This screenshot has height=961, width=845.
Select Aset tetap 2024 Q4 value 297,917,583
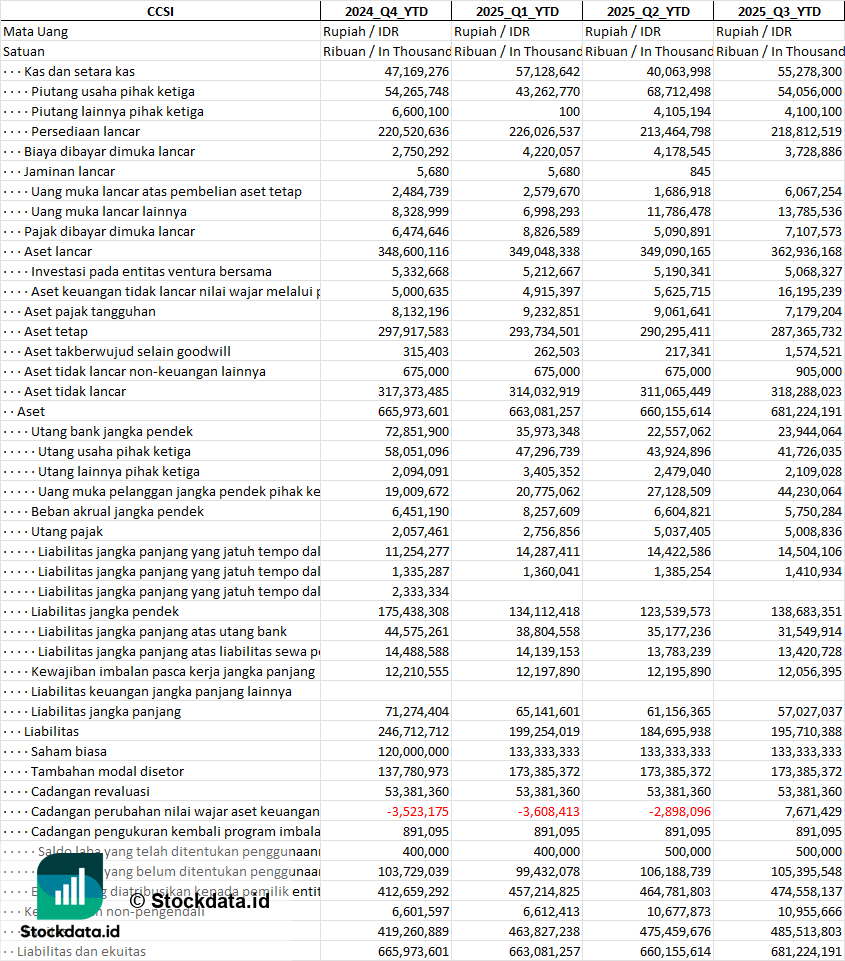pyautogui.click(x=414, y=332)
